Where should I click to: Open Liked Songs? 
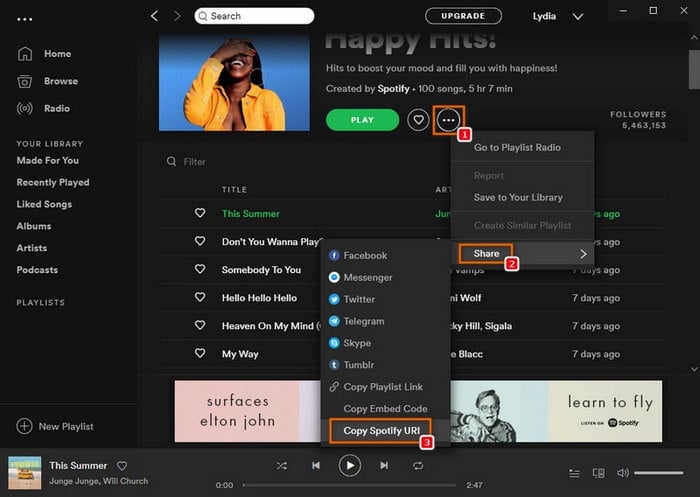(x=44, y=204)
